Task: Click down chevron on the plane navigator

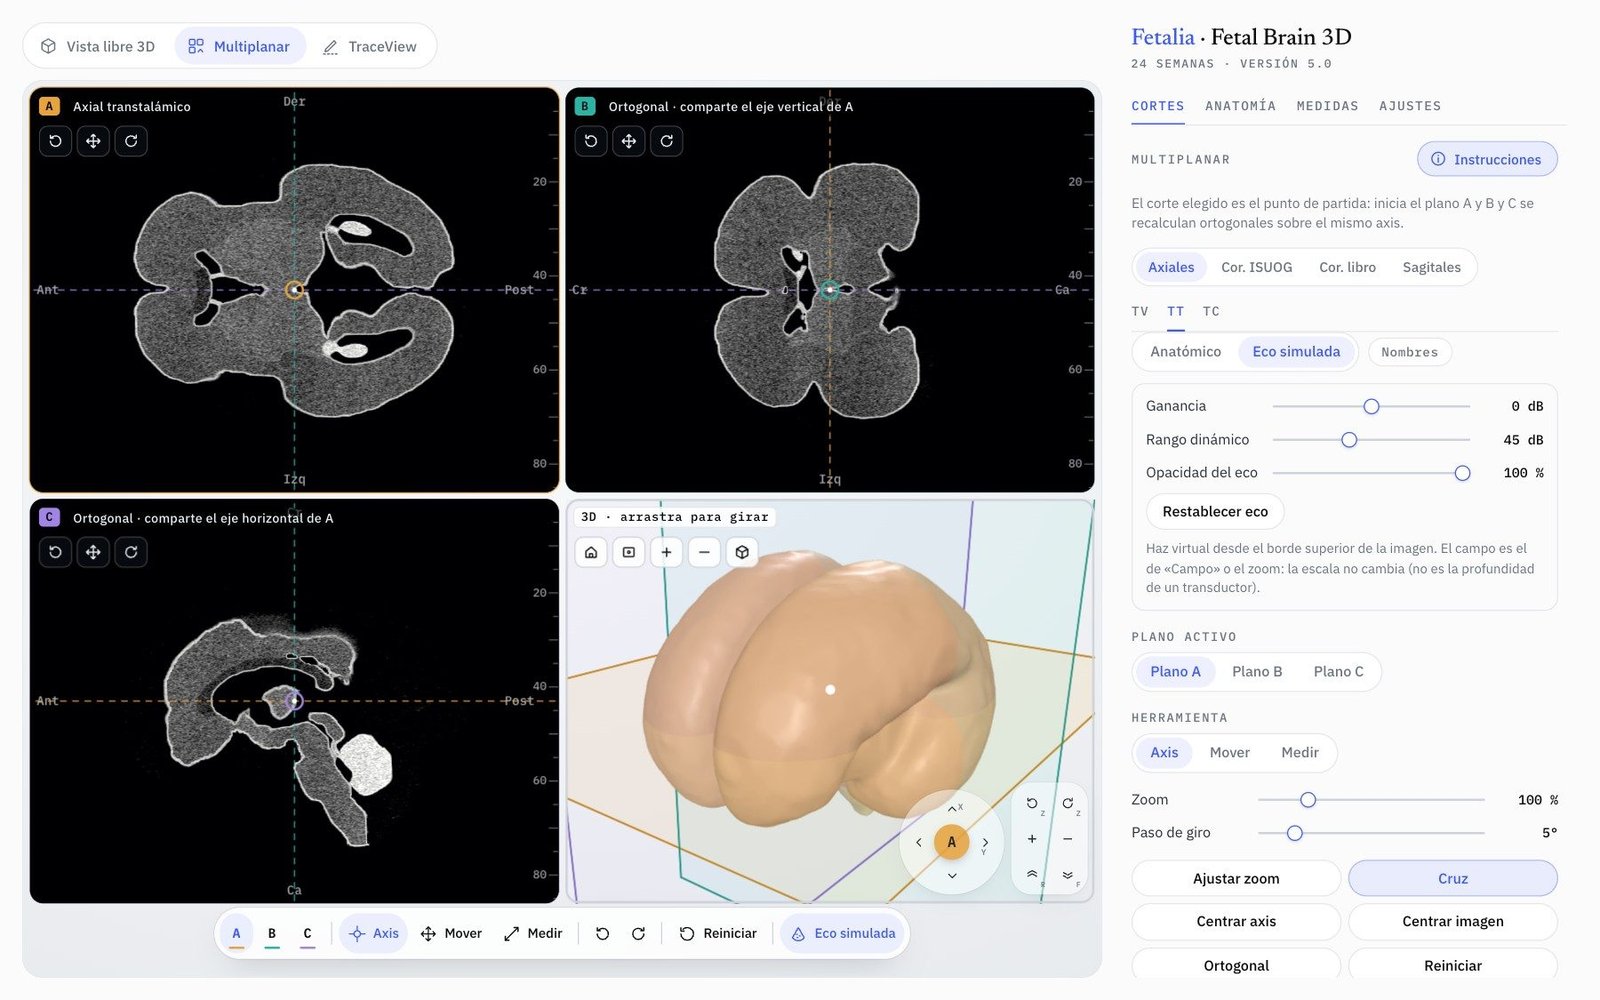Action: point(952,875)
